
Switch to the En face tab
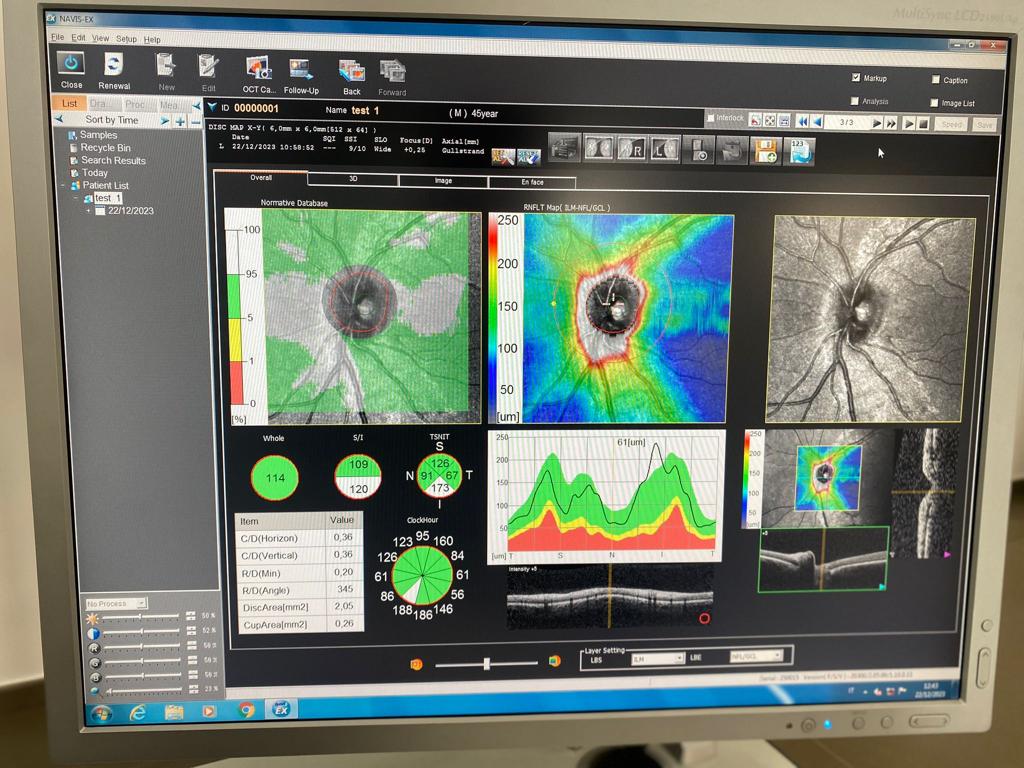click(x=532, y=182)
